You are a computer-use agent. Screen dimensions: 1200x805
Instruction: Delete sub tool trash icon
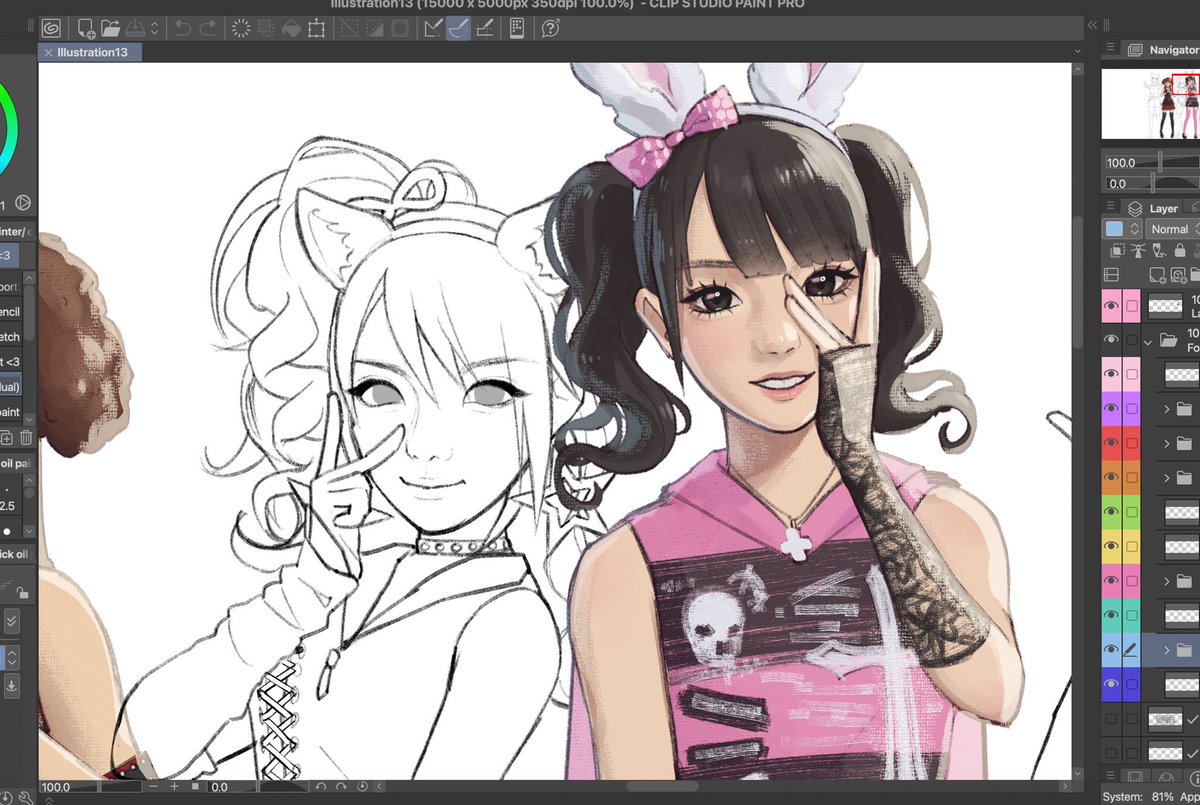coord(26,437)
